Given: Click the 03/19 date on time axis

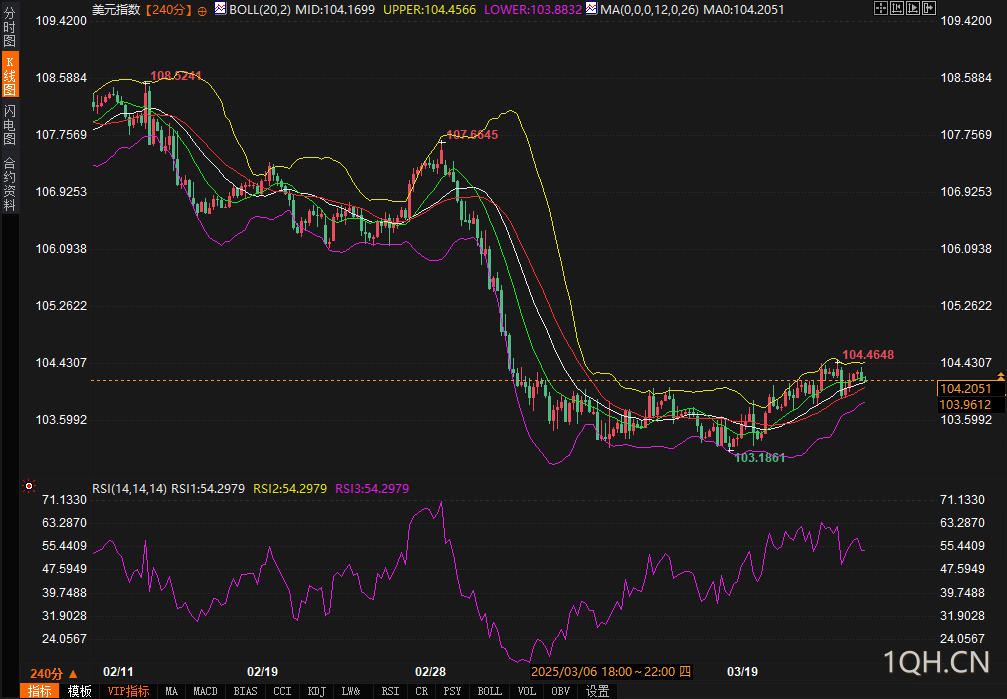Looking at the screenshot, I should coord(742,672).
